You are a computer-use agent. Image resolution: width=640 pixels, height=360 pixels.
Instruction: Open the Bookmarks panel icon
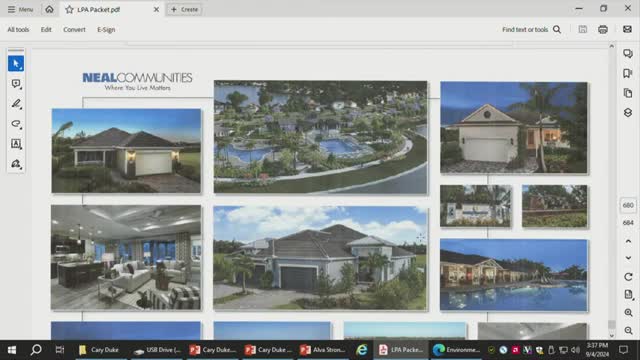click(628, 73)
